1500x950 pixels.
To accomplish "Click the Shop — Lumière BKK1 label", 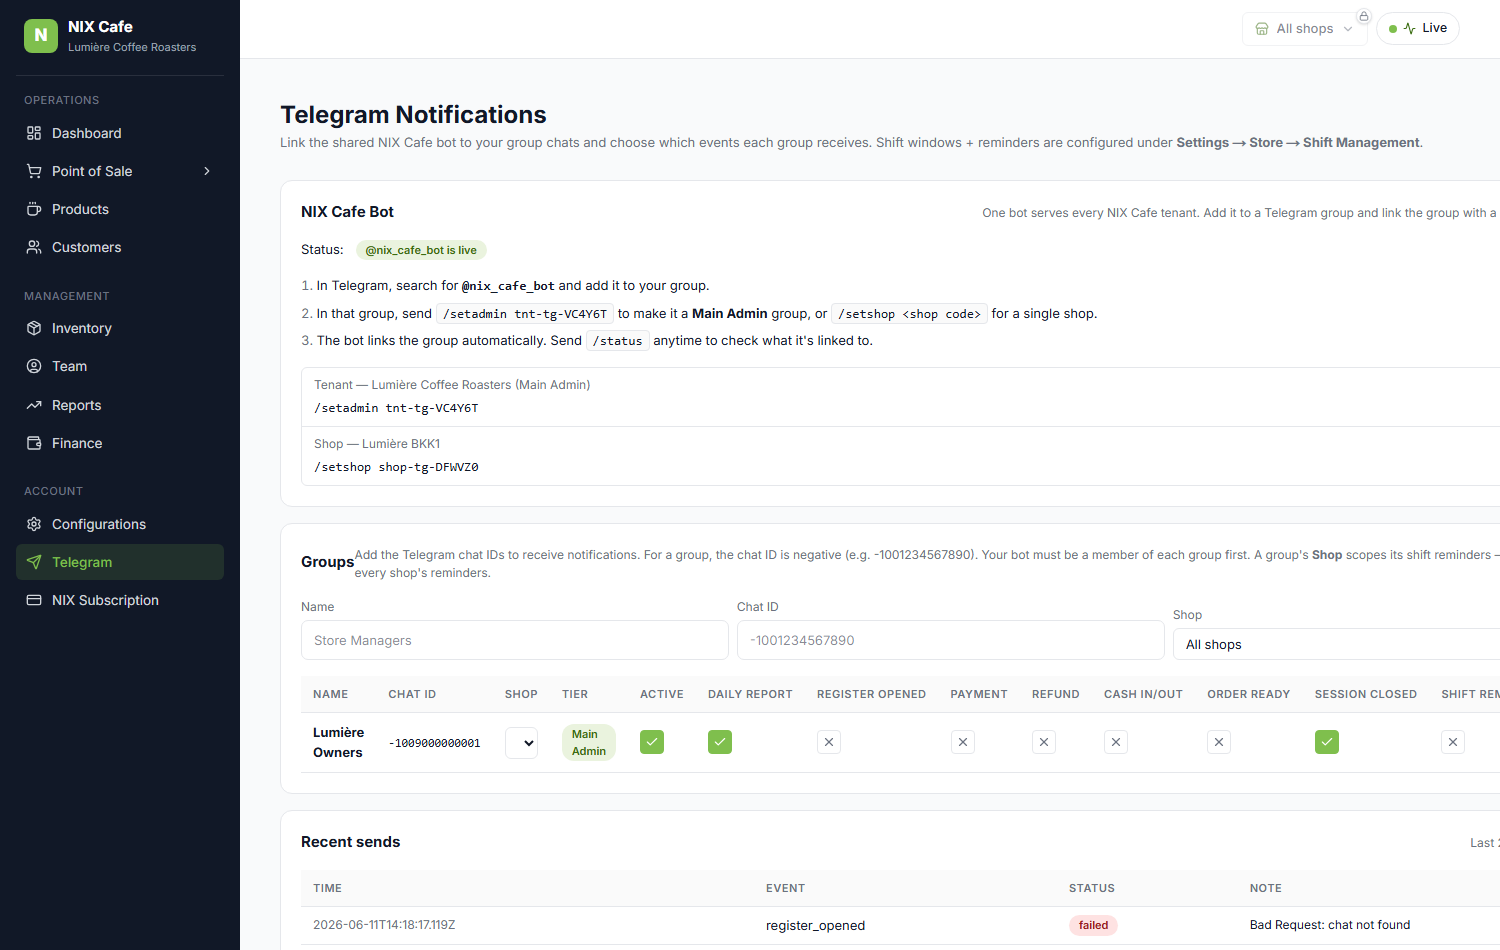I will click(x=377, y=444).
